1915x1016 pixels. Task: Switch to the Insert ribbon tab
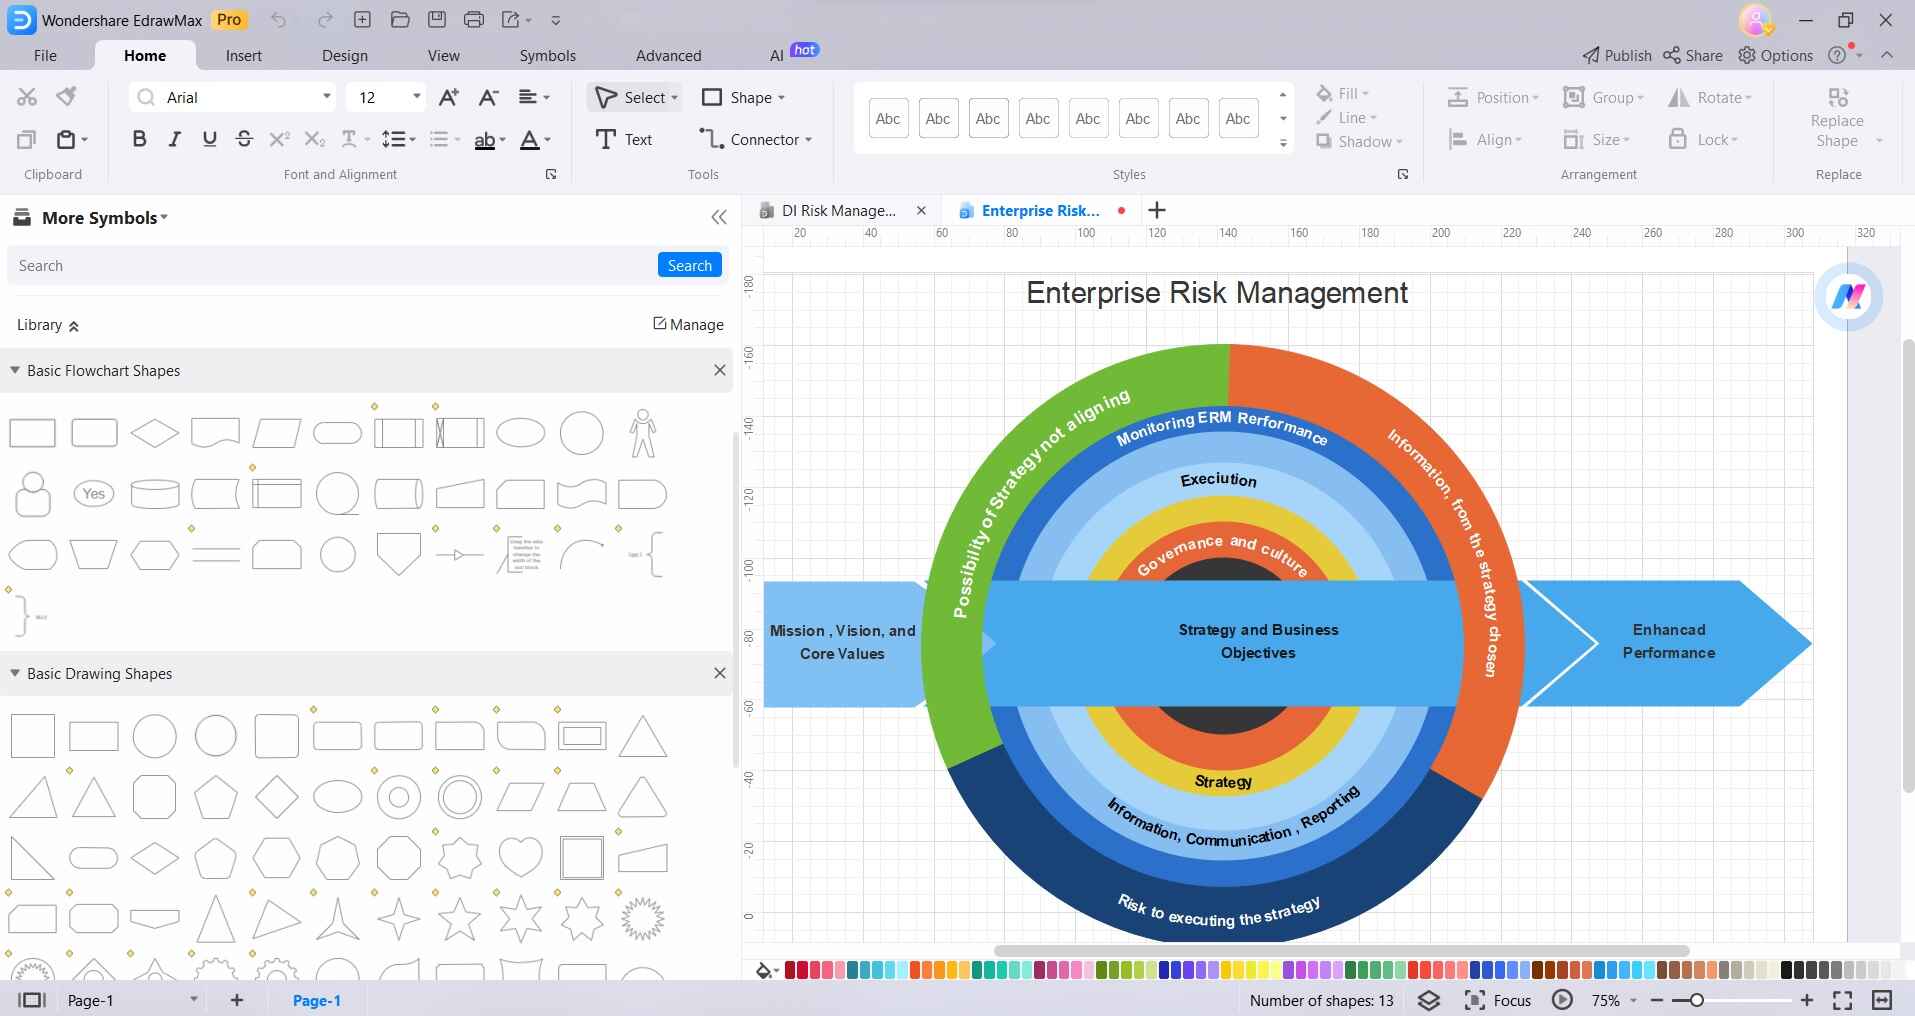tap(244, 56)
